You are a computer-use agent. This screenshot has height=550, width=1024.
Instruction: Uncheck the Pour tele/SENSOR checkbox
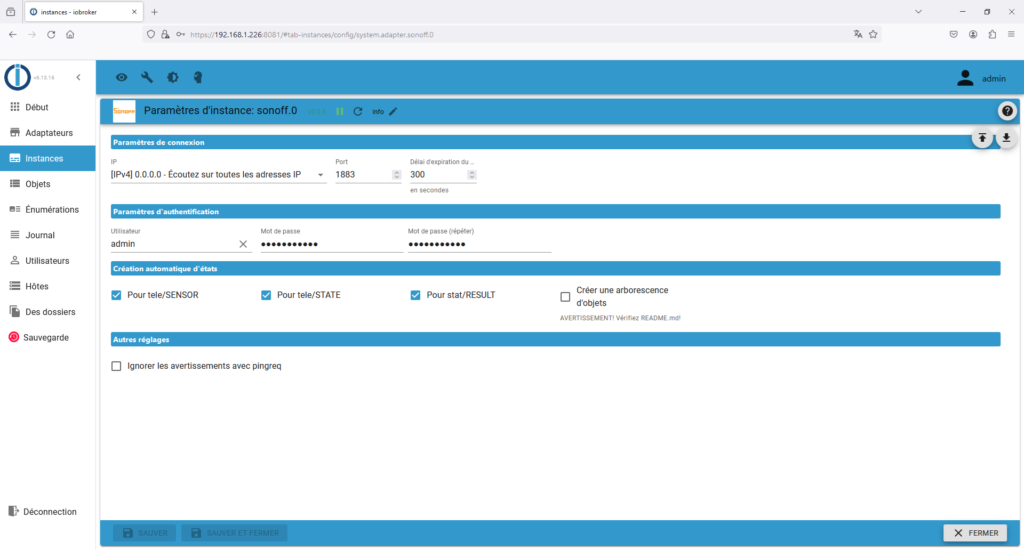117,295
